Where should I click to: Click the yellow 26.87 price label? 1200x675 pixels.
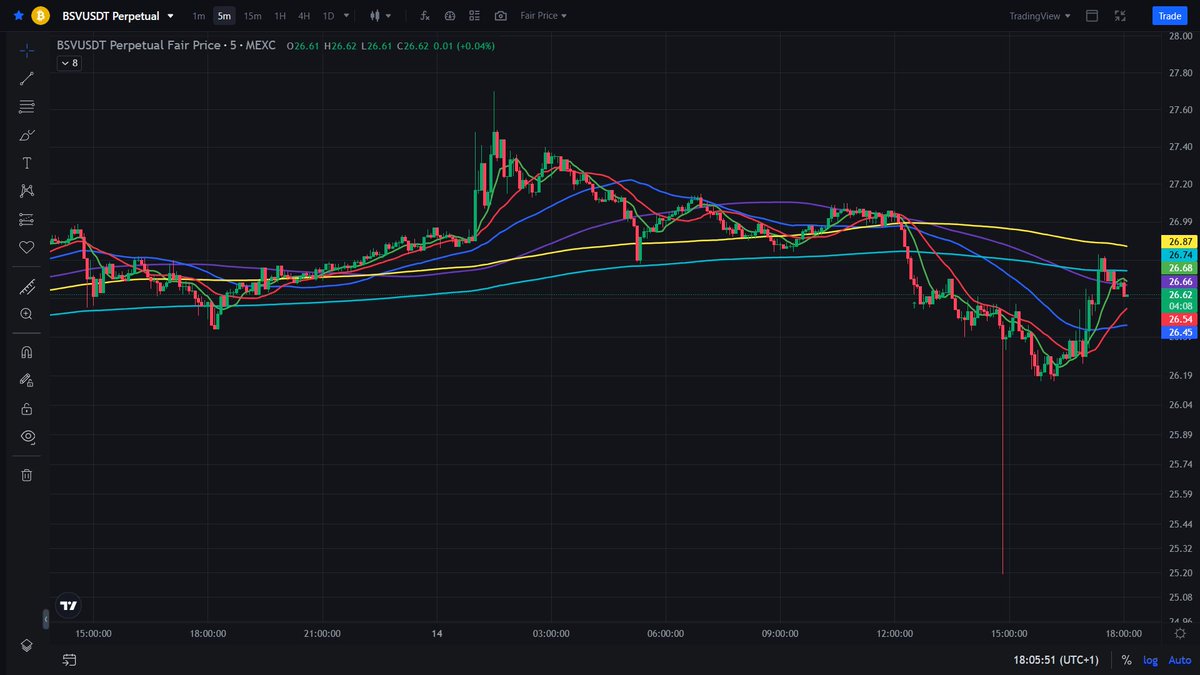click(1180, 242)
